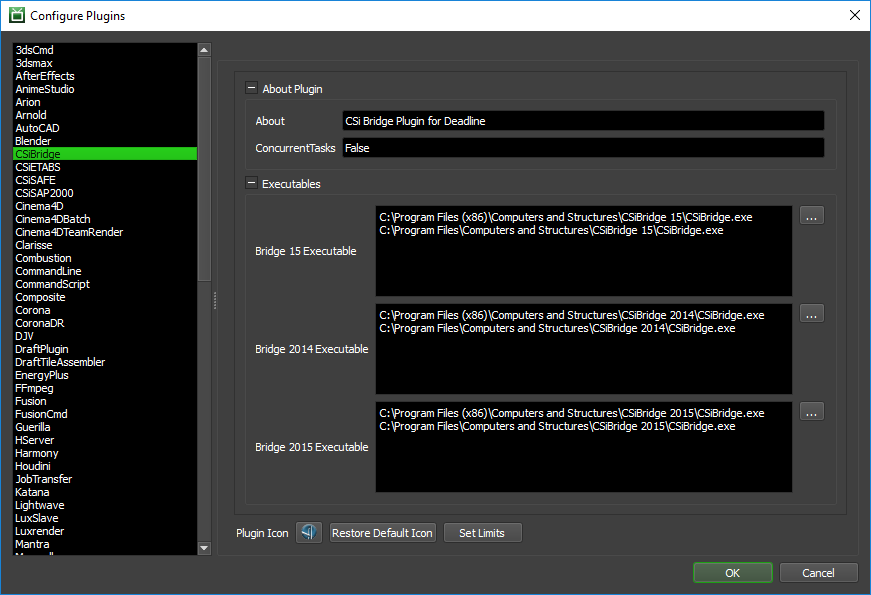Screen dimensions: 871x595
Task: Select Blender in the plugin list
Action: [33, 141]
